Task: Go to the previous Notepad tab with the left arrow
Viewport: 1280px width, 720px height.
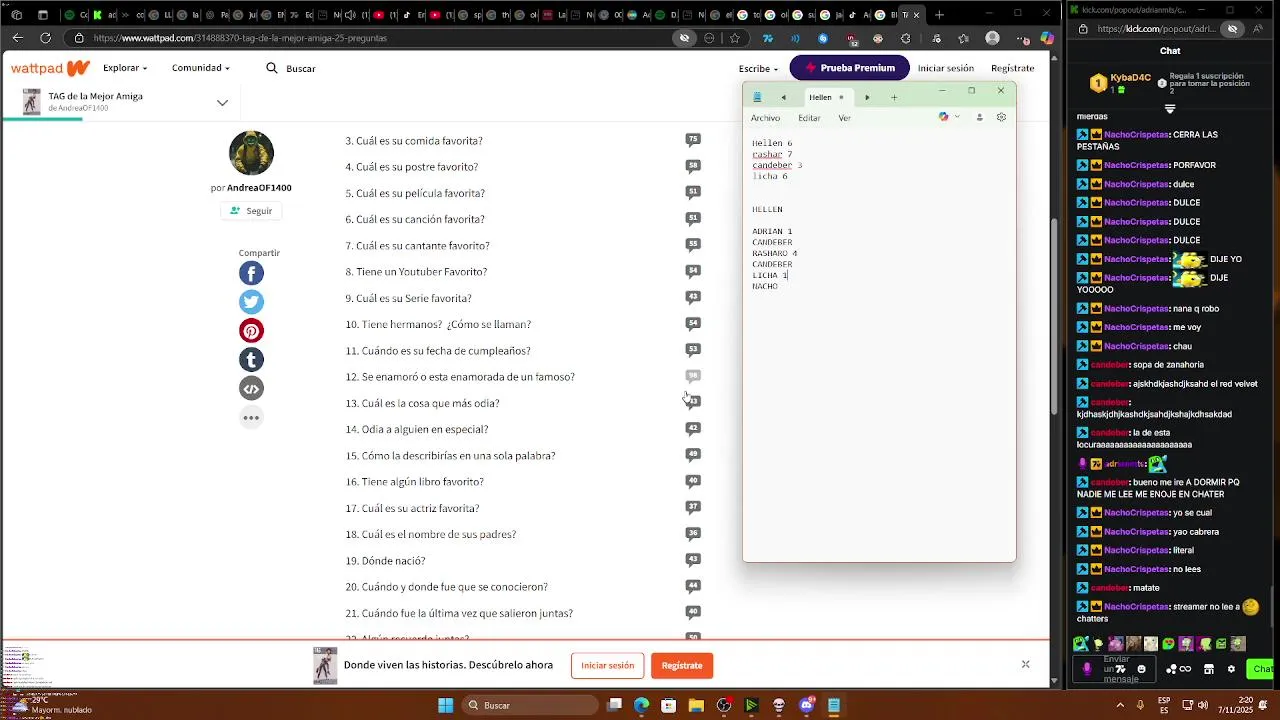Action: [x=783, y=97]
